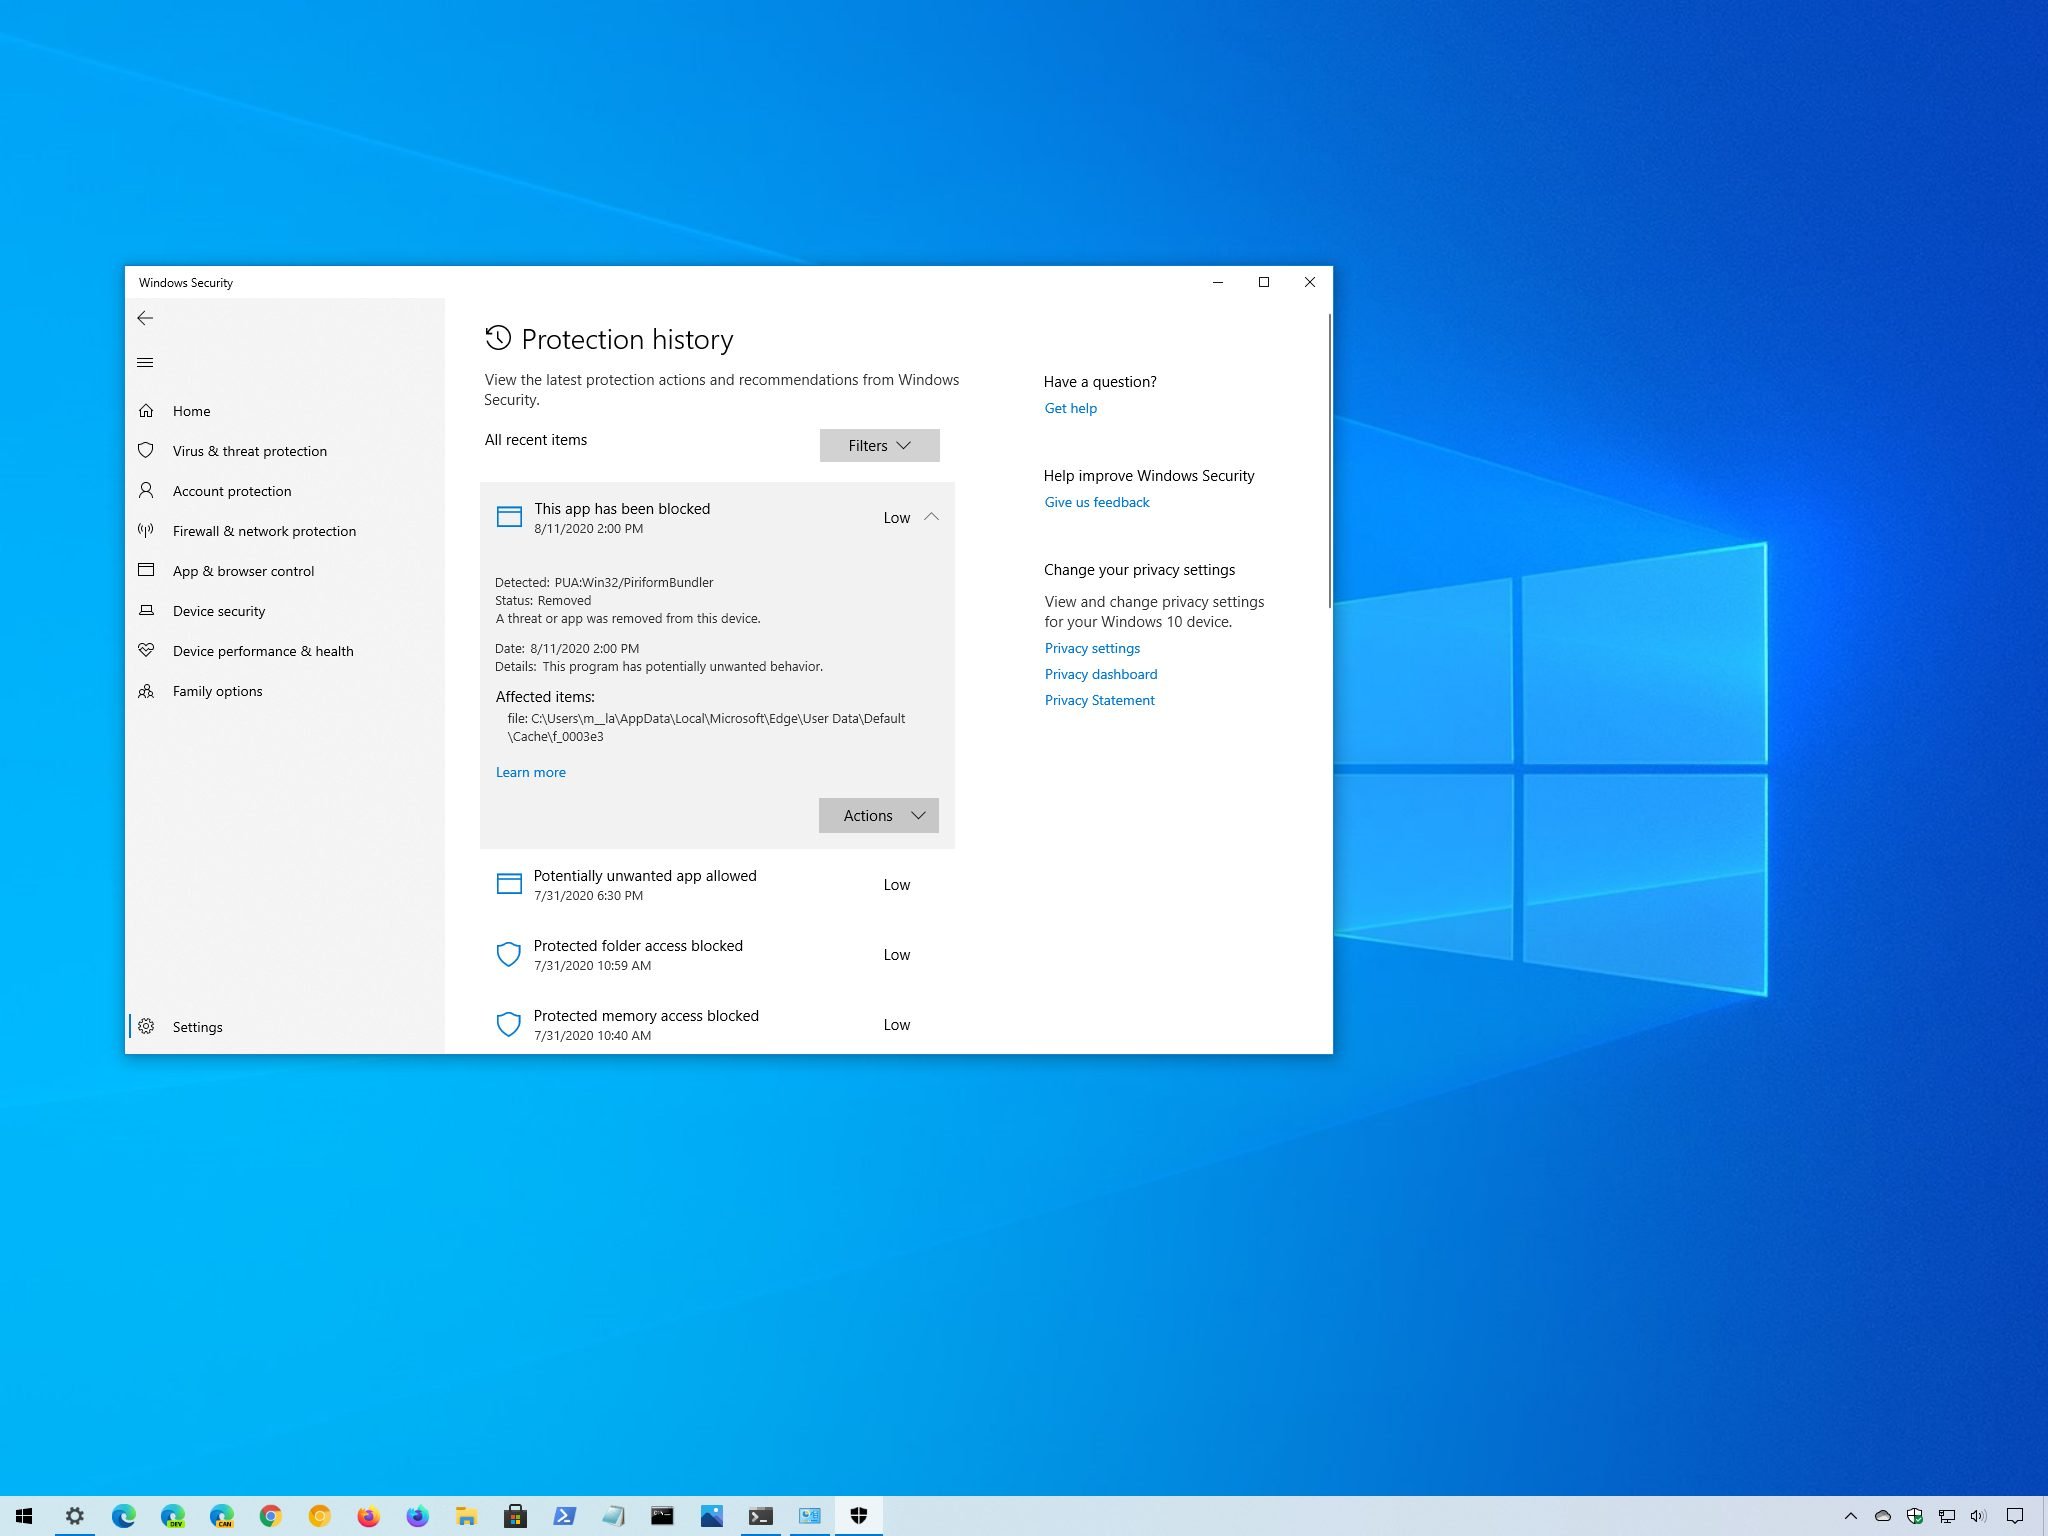The height and width of the screenshot is (1536, 2048).
Task: Click the Virus & threat protection icon
Action: coord(147,450)
